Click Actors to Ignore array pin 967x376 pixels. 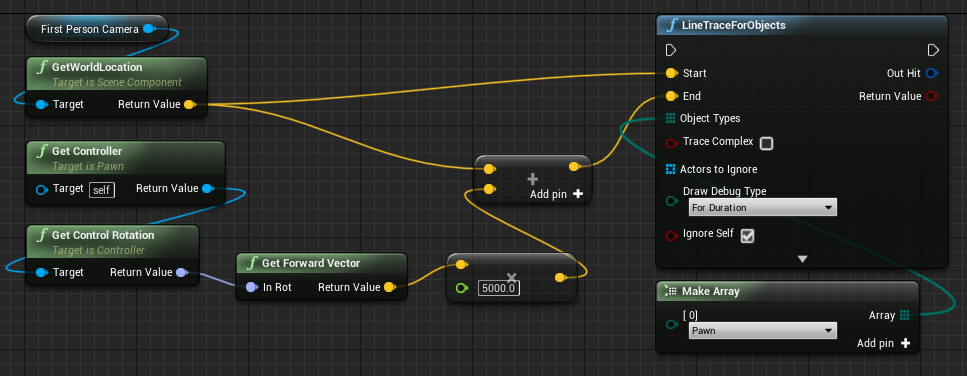[671, 169]
